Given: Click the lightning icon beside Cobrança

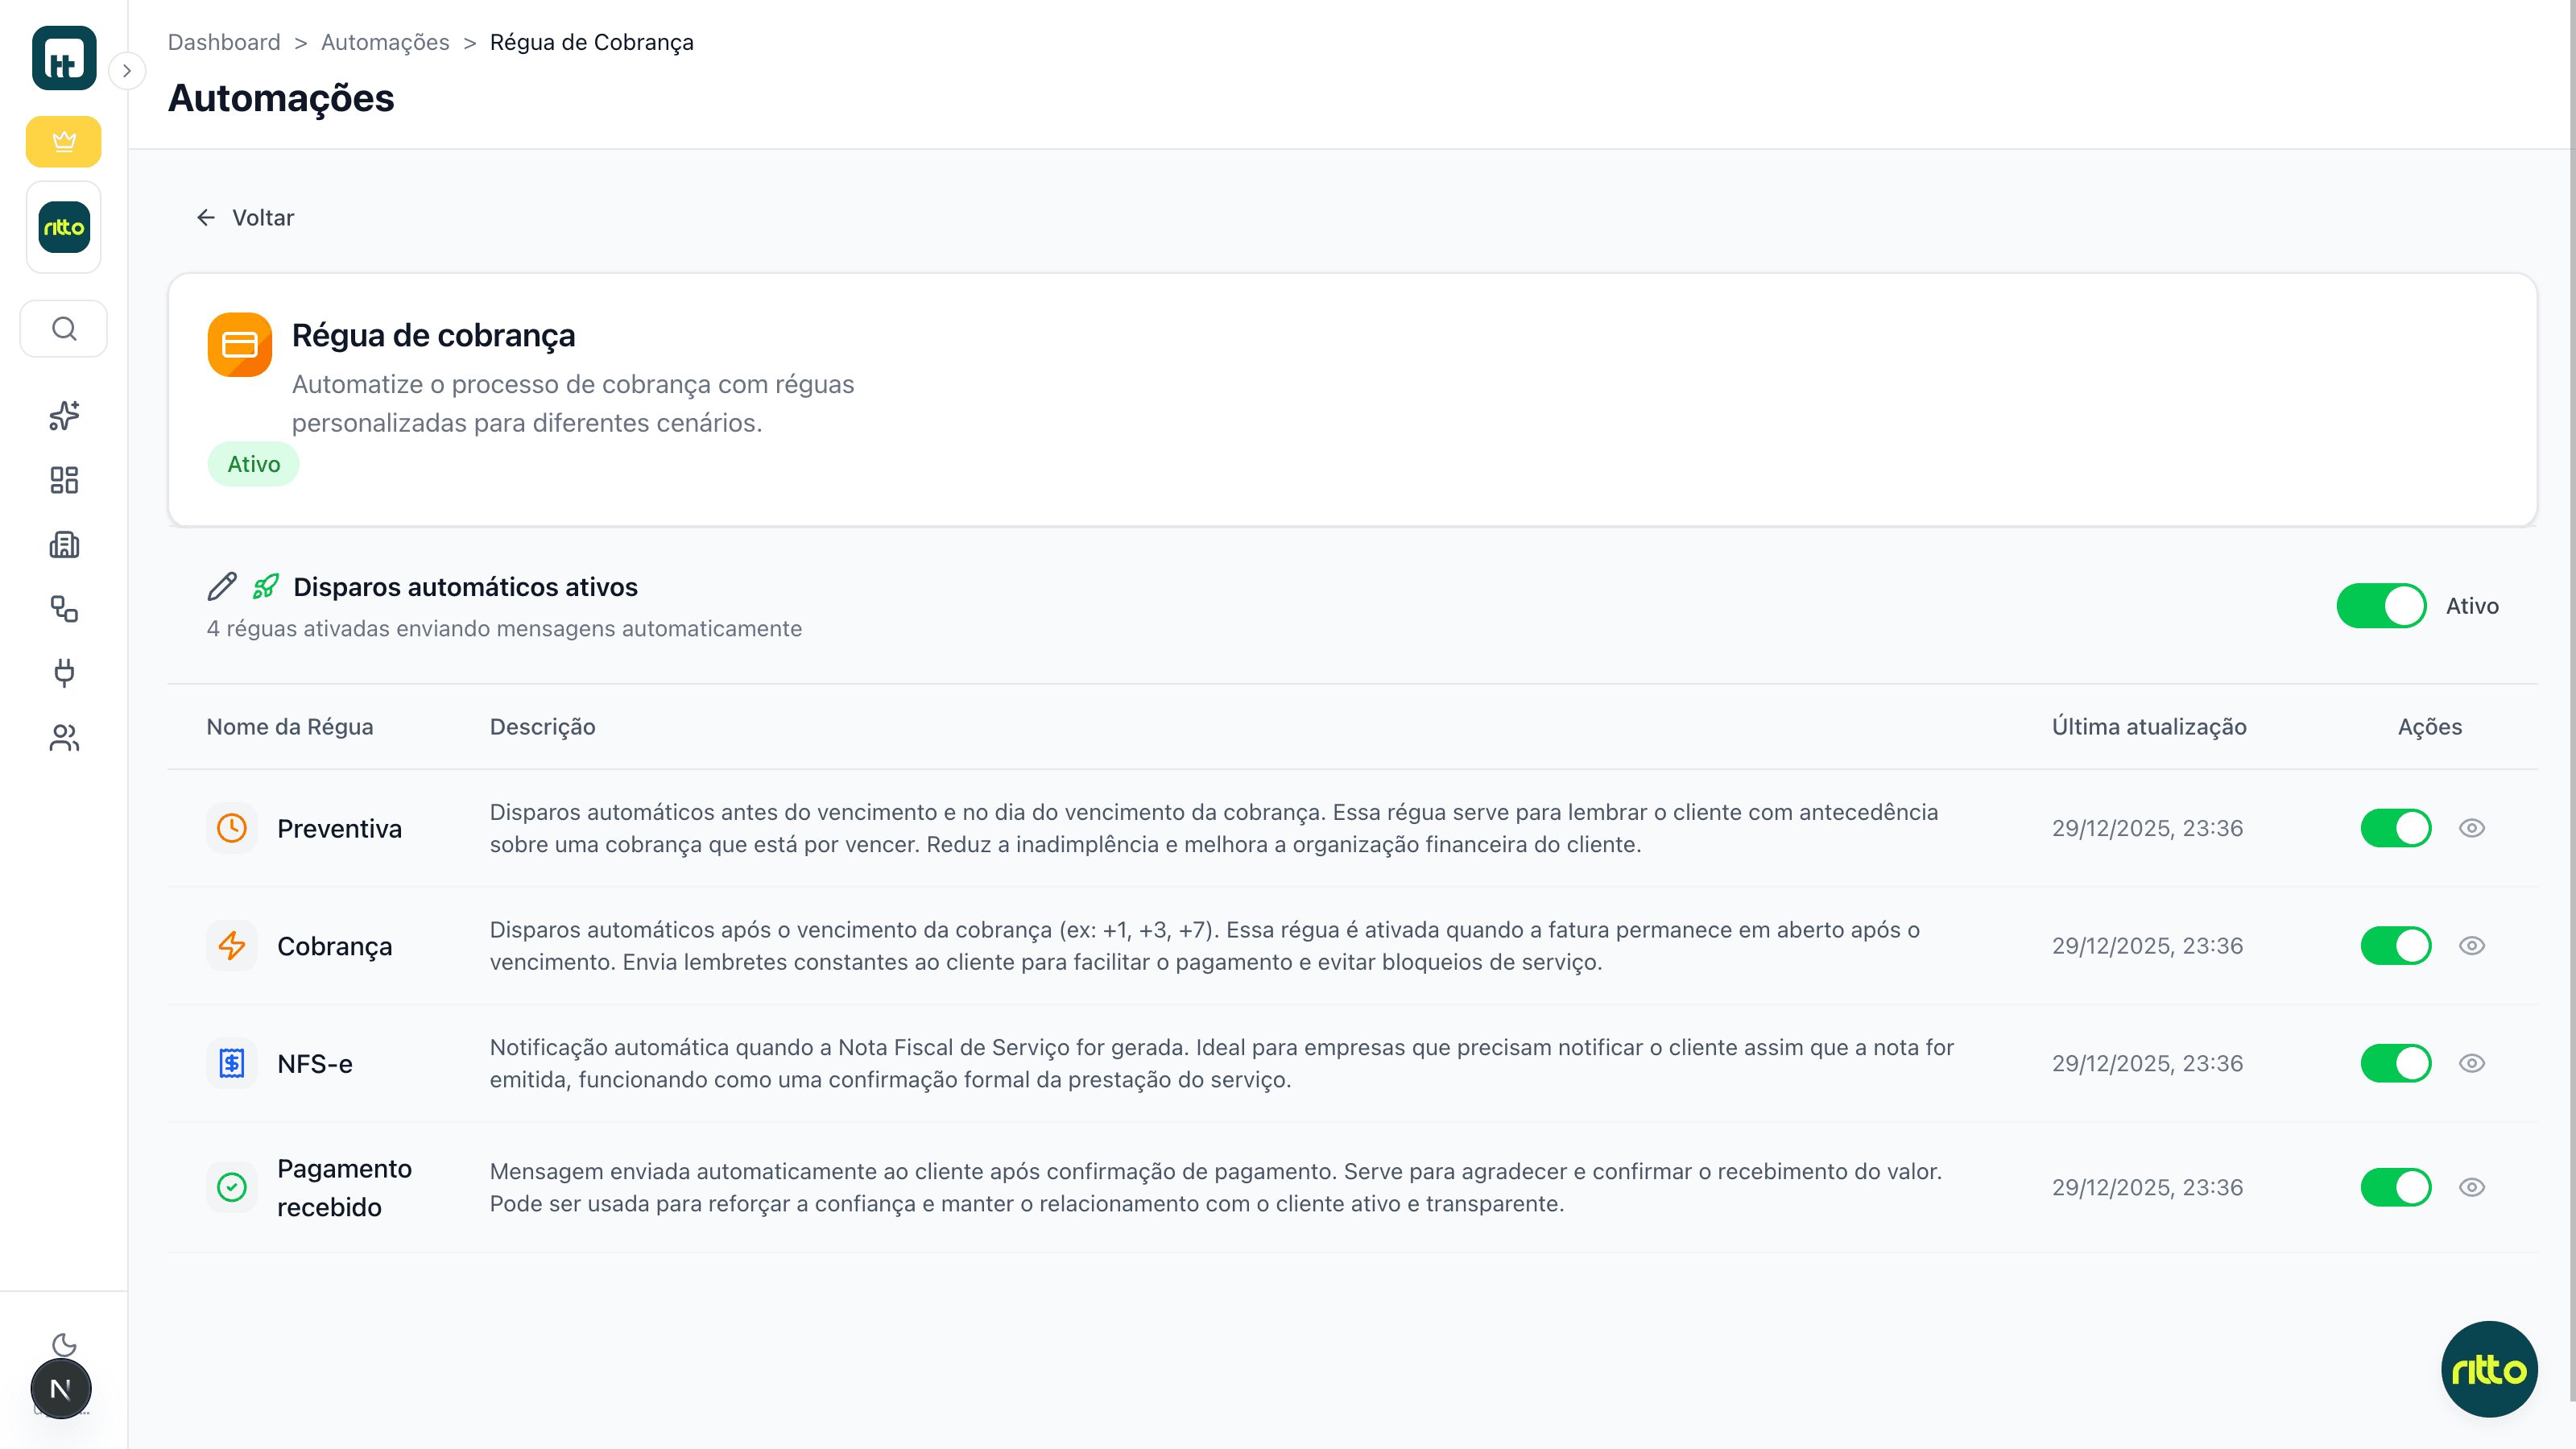Looking at the screenshot, I should point(232,945).
